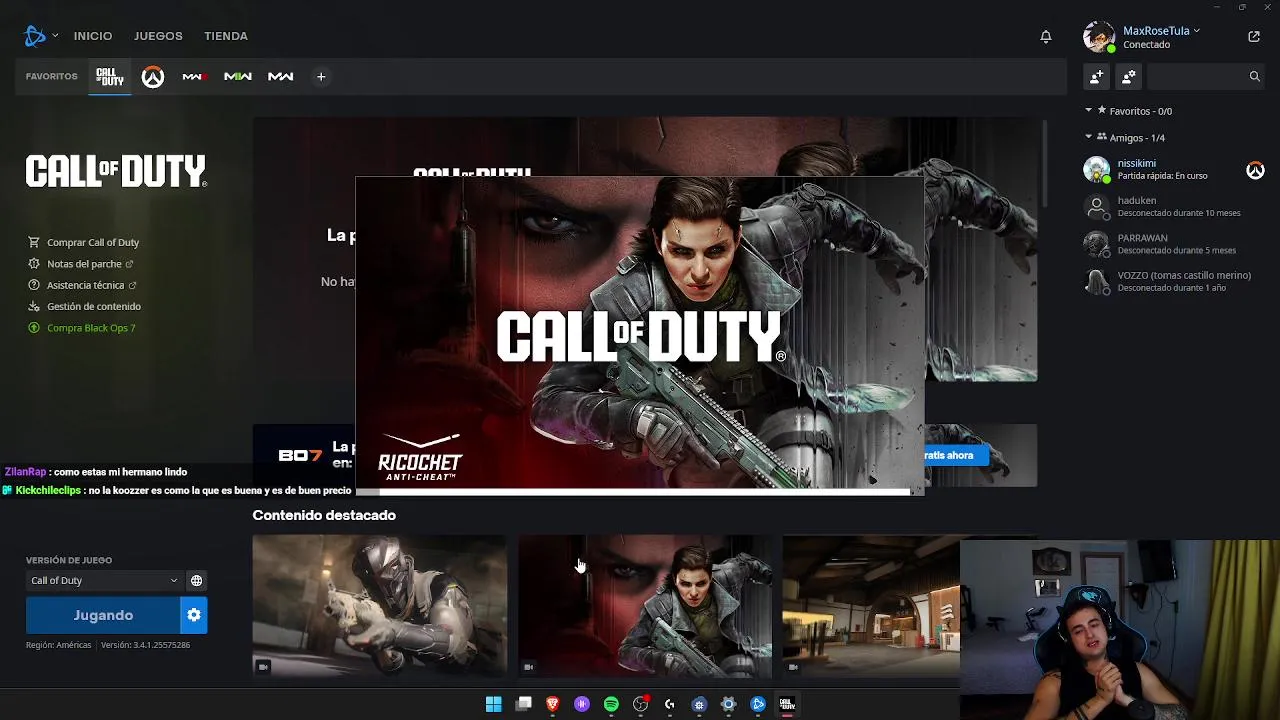Image resolution: width=1280 pixels, height=720 pixels.
Task: Select the MWII game icon in favorites
Action: point(238,77)
